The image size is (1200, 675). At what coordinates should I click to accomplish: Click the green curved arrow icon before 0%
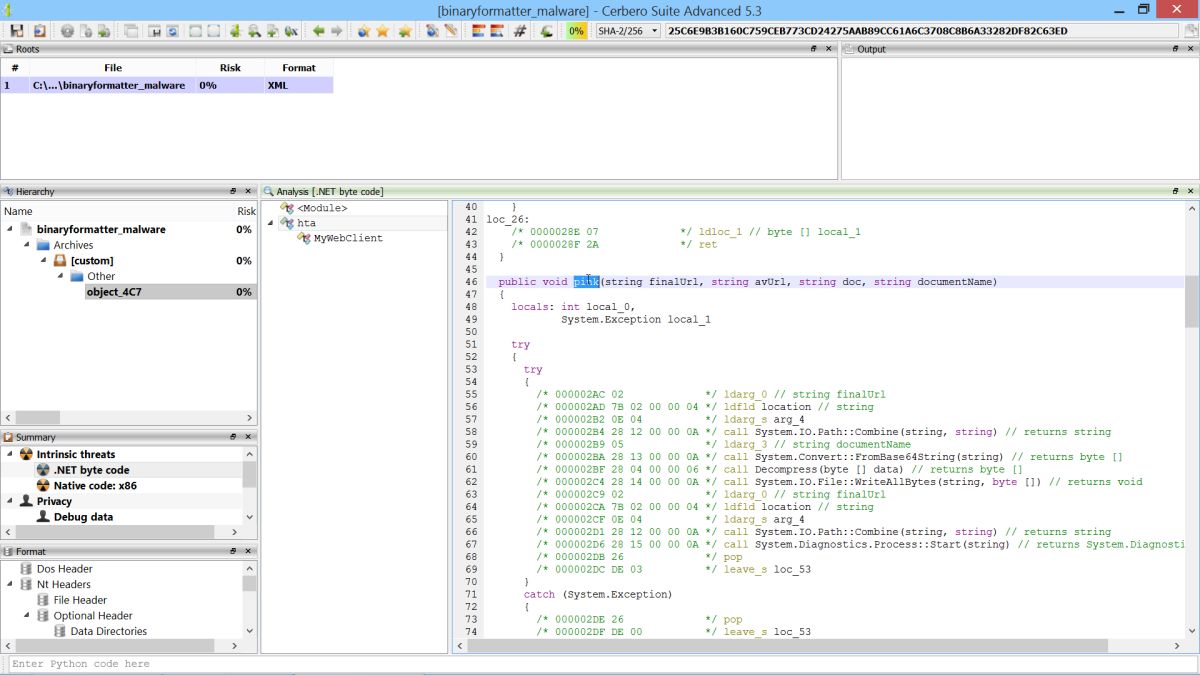coord(547,31)
